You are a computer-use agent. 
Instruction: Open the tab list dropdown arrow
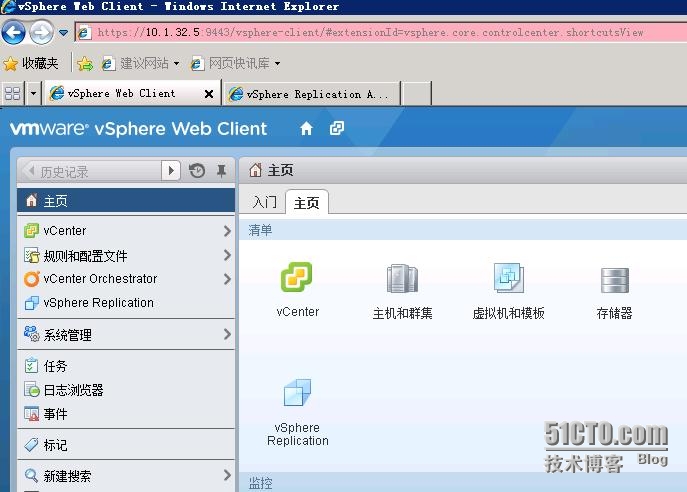(33, 93)
